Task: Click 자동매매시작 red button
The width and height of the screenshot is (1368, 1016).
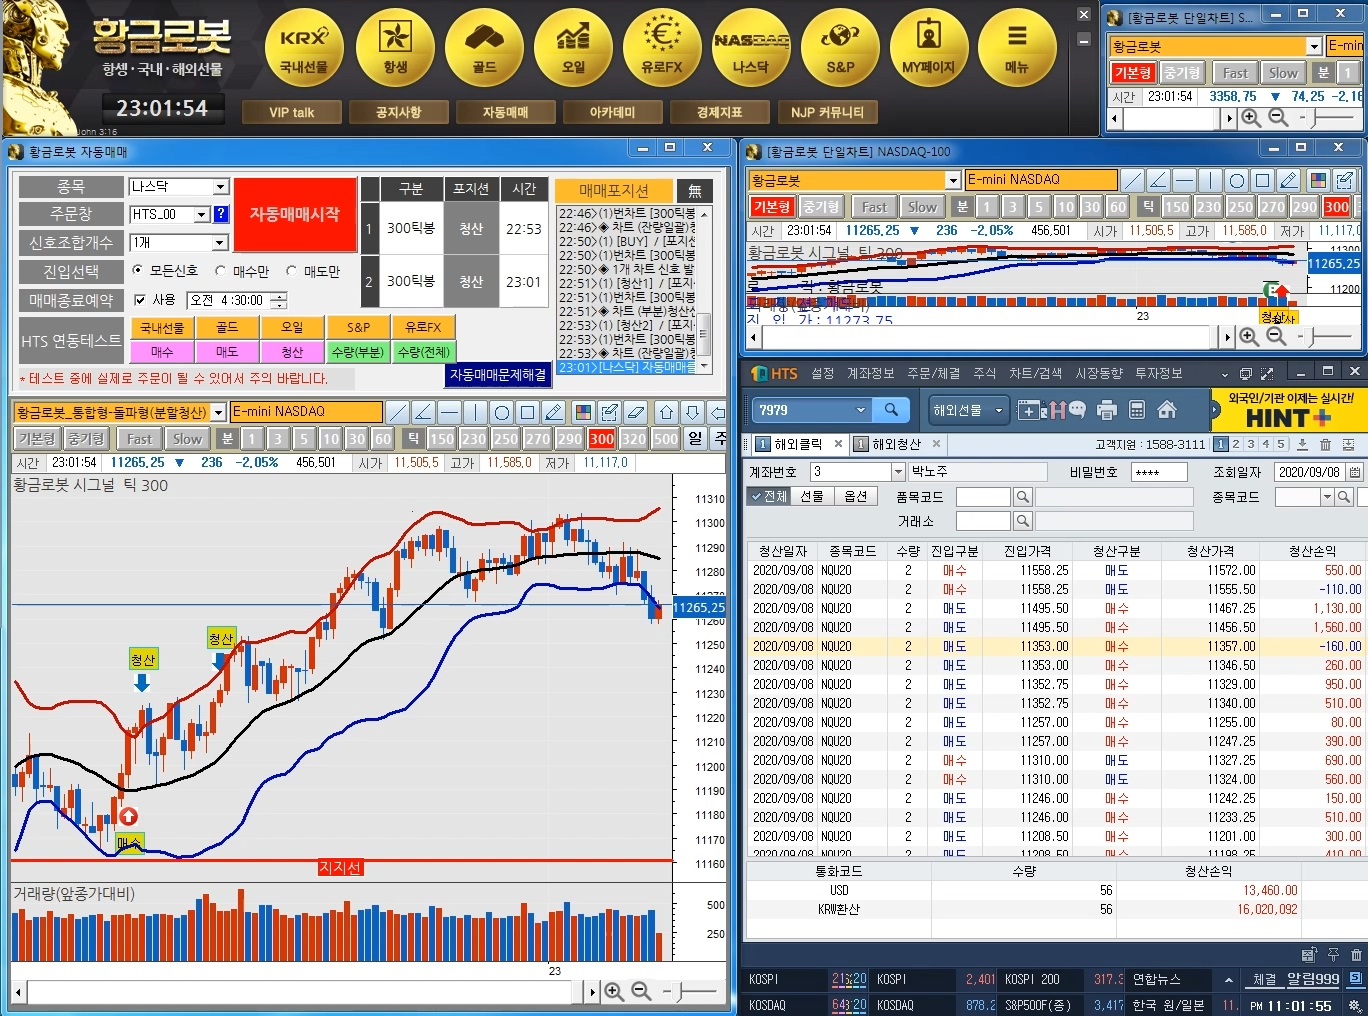Action: pyautogui.click(x=295, y=214)
